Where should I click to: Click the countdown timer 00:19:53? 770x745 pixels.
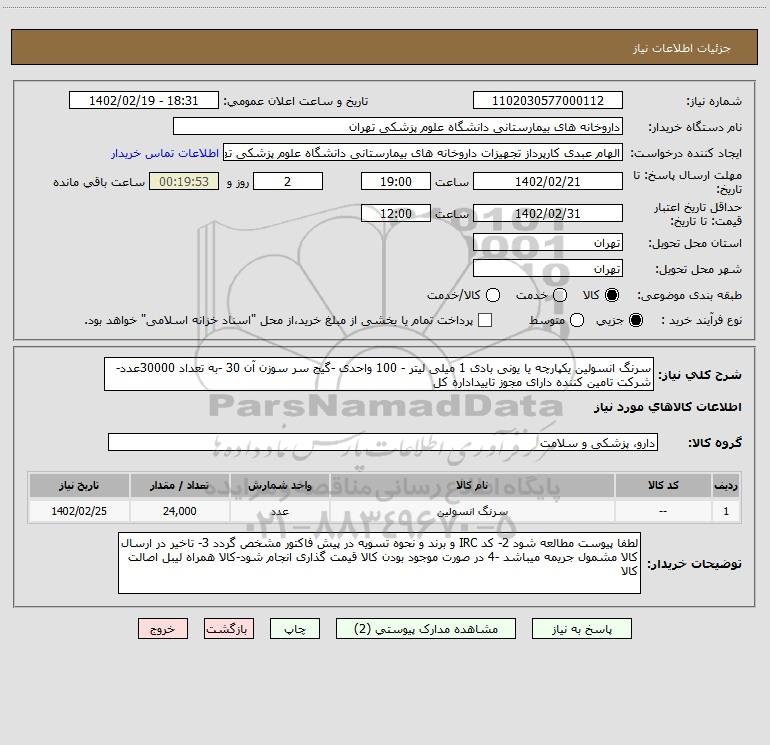coord(184,181)
